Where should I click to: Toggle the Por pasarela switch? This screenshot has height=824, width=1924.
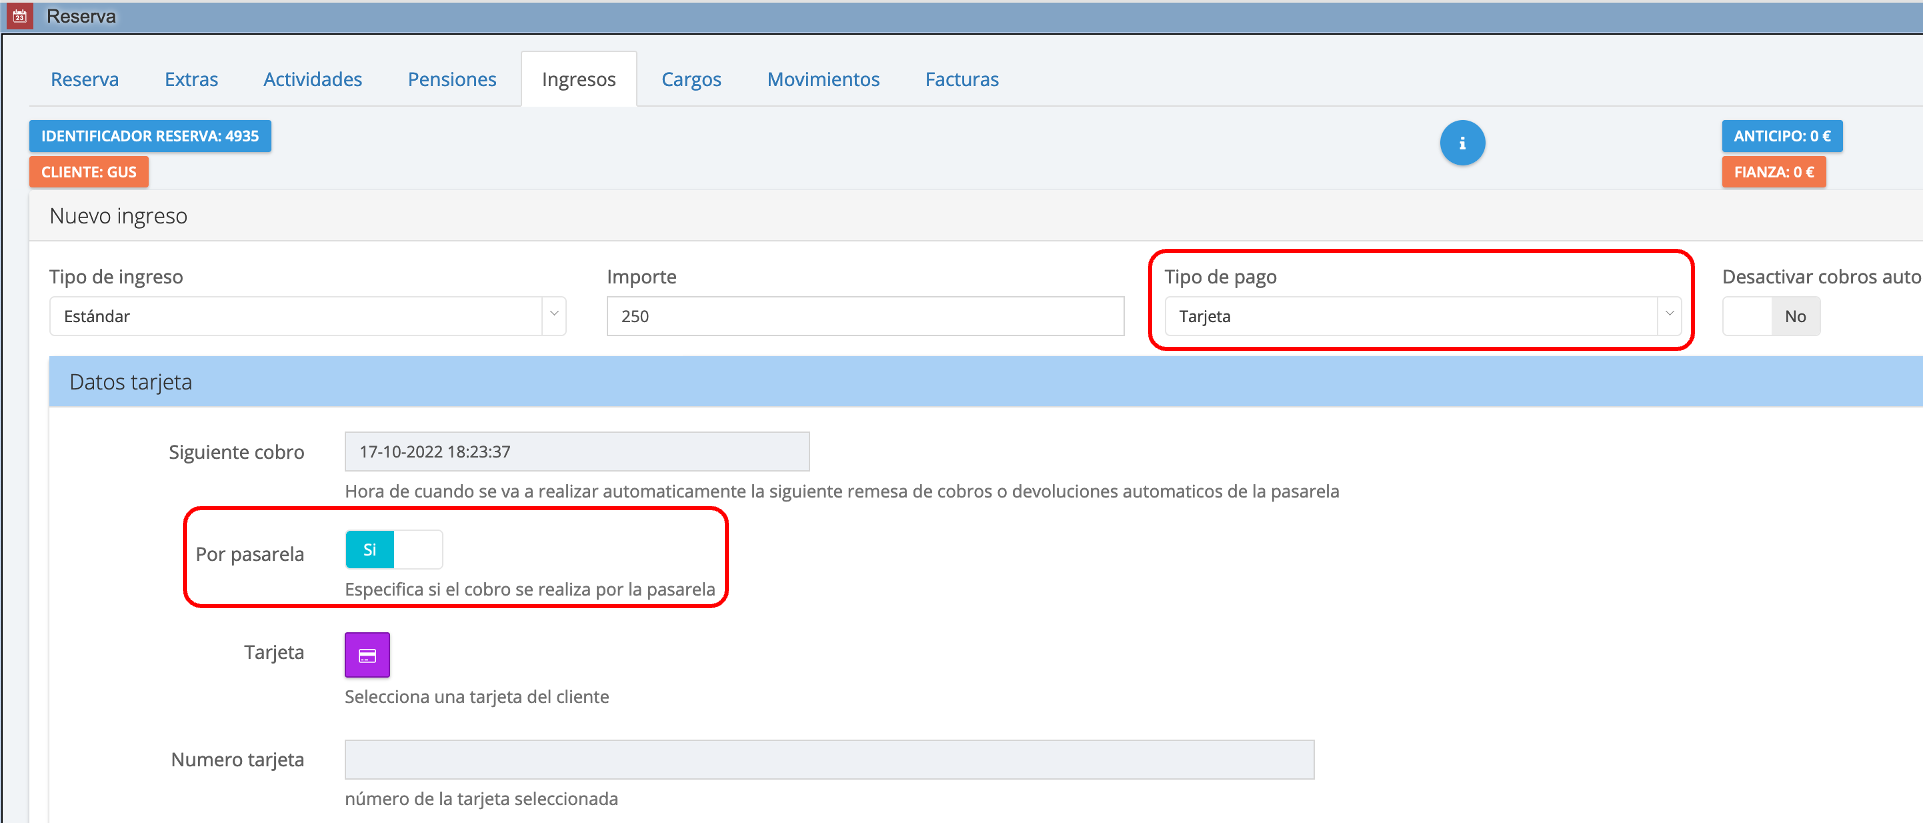[393, 550]
